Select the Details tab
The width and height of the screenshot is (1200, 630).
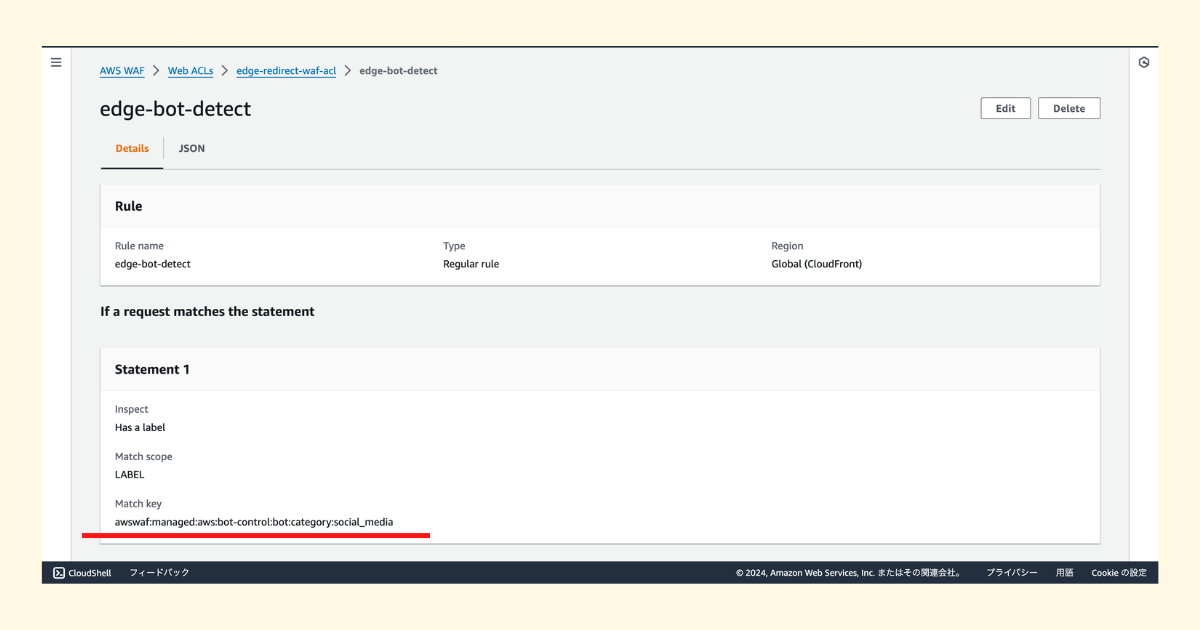point(132,148)
